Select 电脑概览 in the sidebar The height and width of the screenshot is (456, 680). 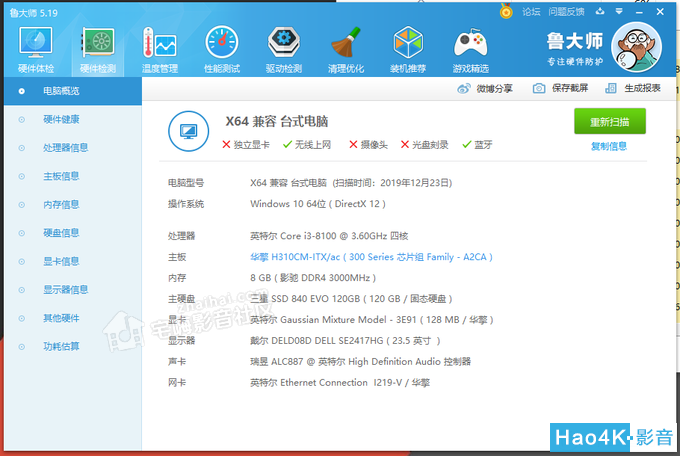click(73, 91)
